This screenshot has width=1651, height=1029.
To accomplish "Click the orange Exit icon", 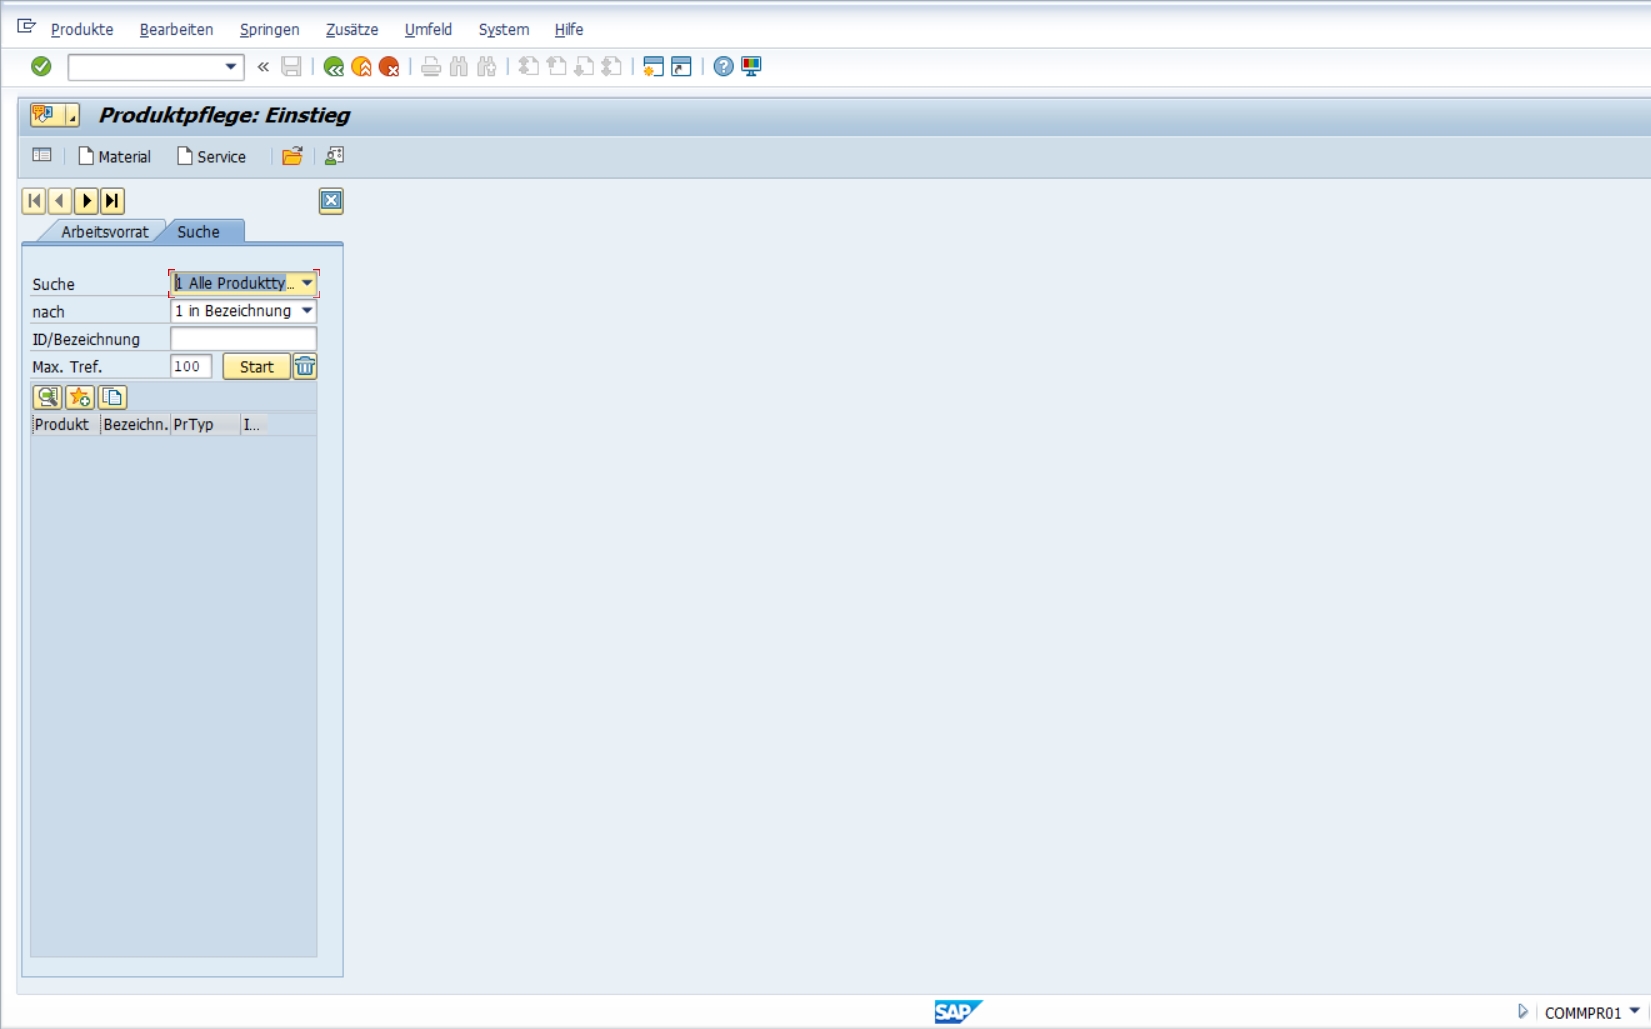I will click(362, 67).
